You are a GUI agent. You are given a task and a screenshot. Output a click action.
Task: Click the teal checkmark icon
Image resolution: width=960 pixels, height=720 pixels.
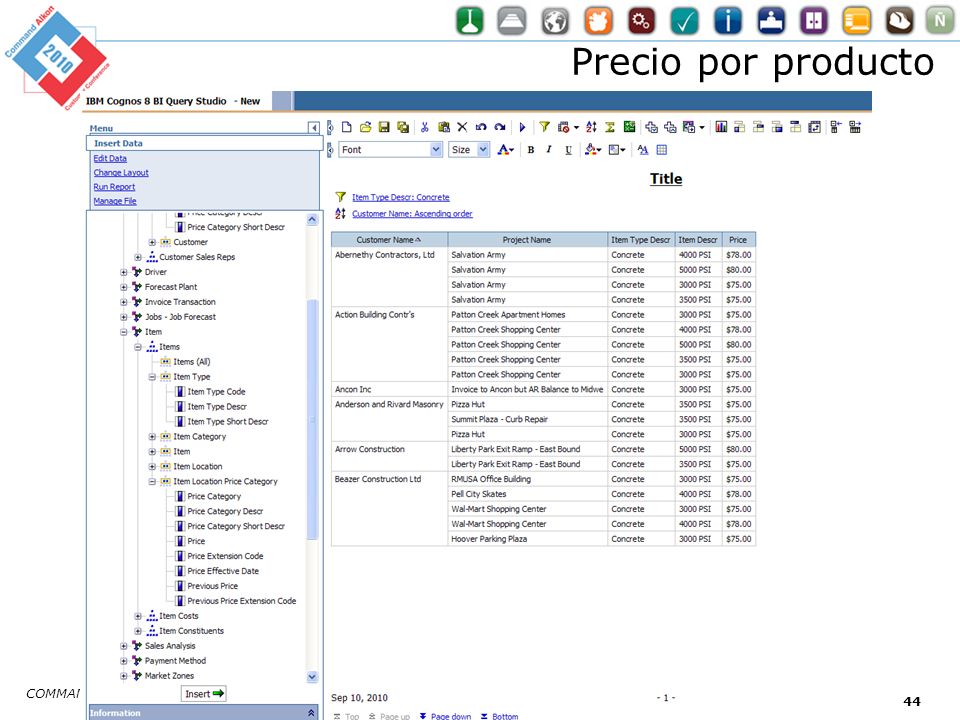click(684, 21)
